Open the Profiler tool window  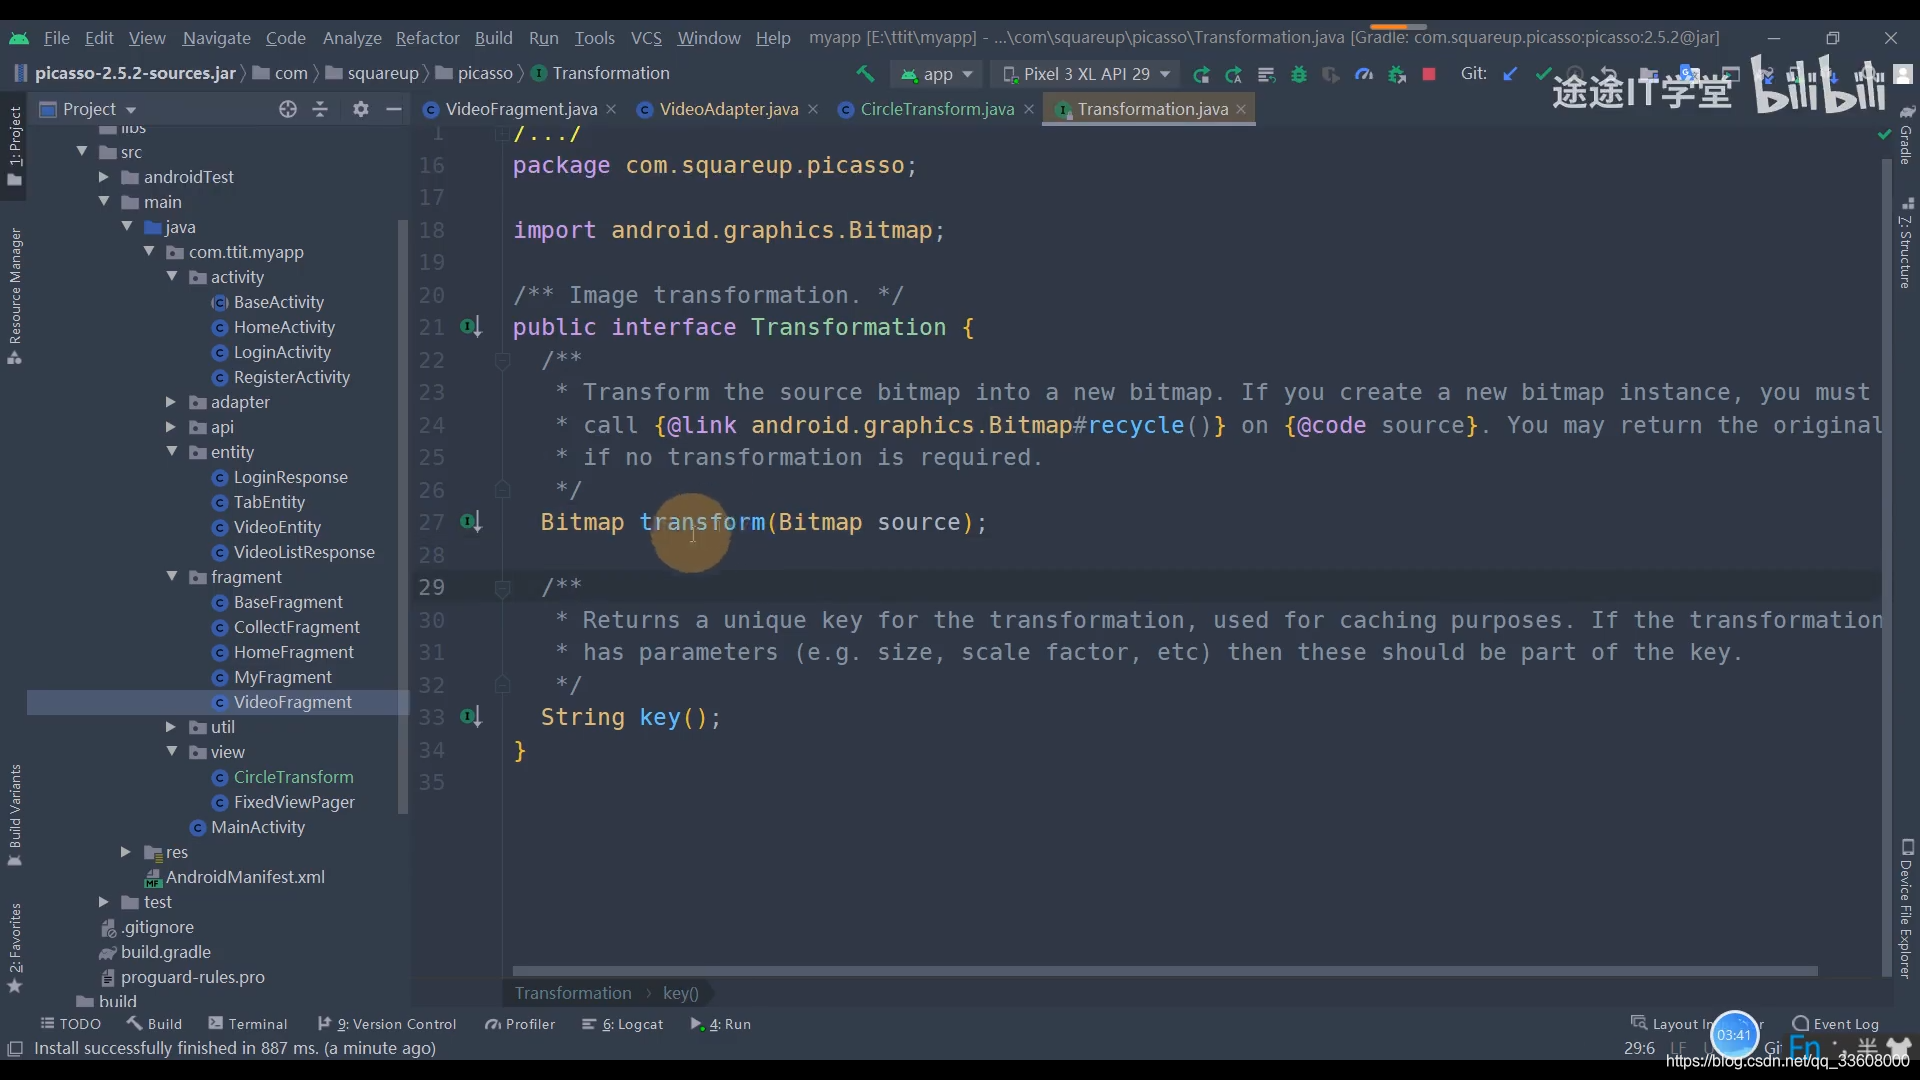click(x=520, y=1024)
